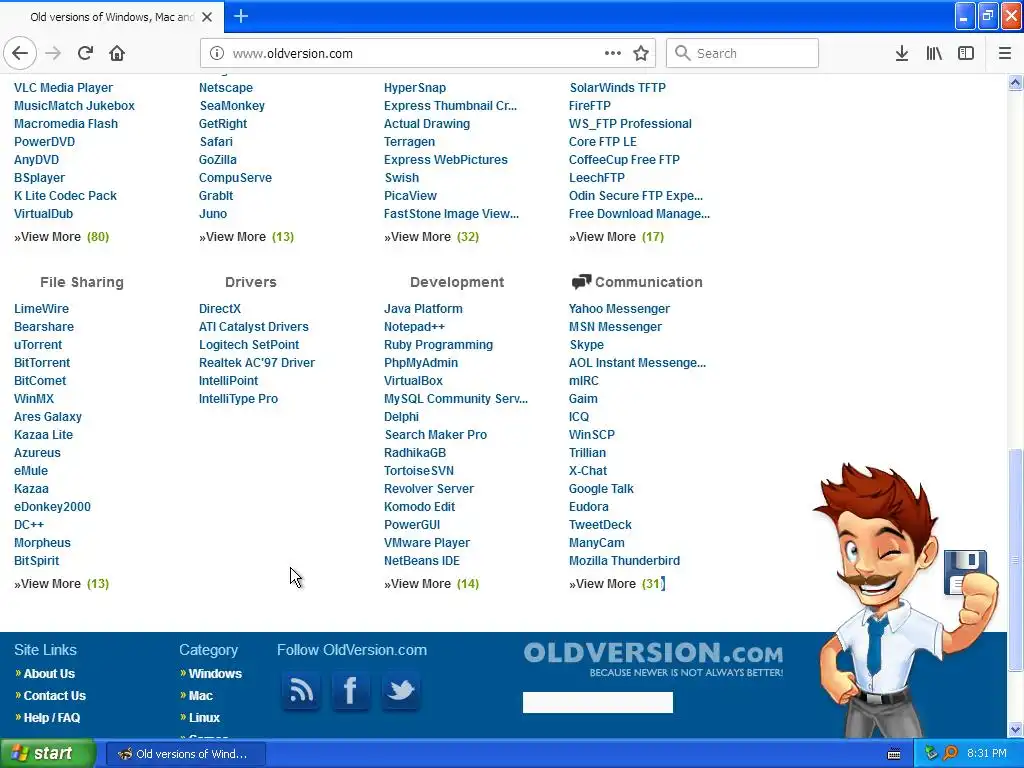Image resolution: width=1024 pixels, height=768 pixels.
Task: Click the Communication speech bubble icon
Action: 581,282
